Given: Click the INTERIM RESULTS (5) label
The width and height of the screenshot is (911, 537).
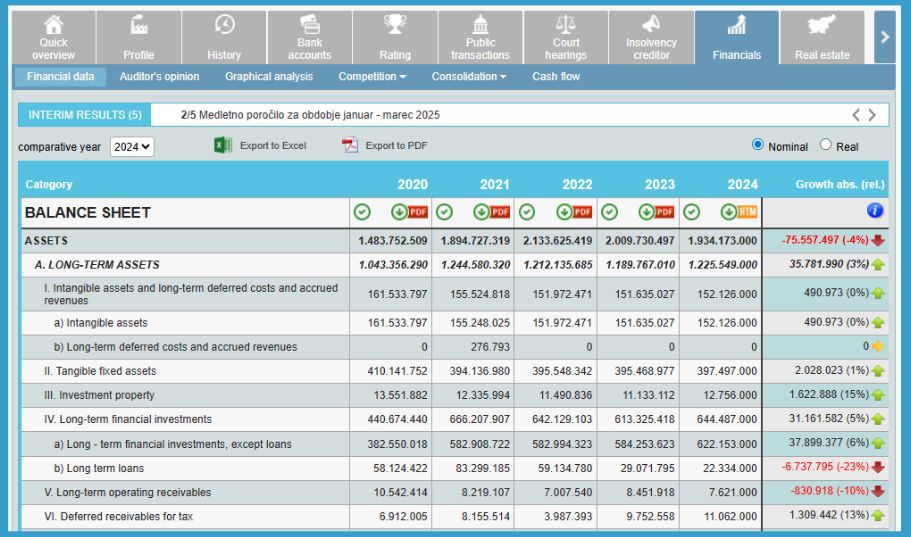Looking at the screenshot, I should pos(85,115).
